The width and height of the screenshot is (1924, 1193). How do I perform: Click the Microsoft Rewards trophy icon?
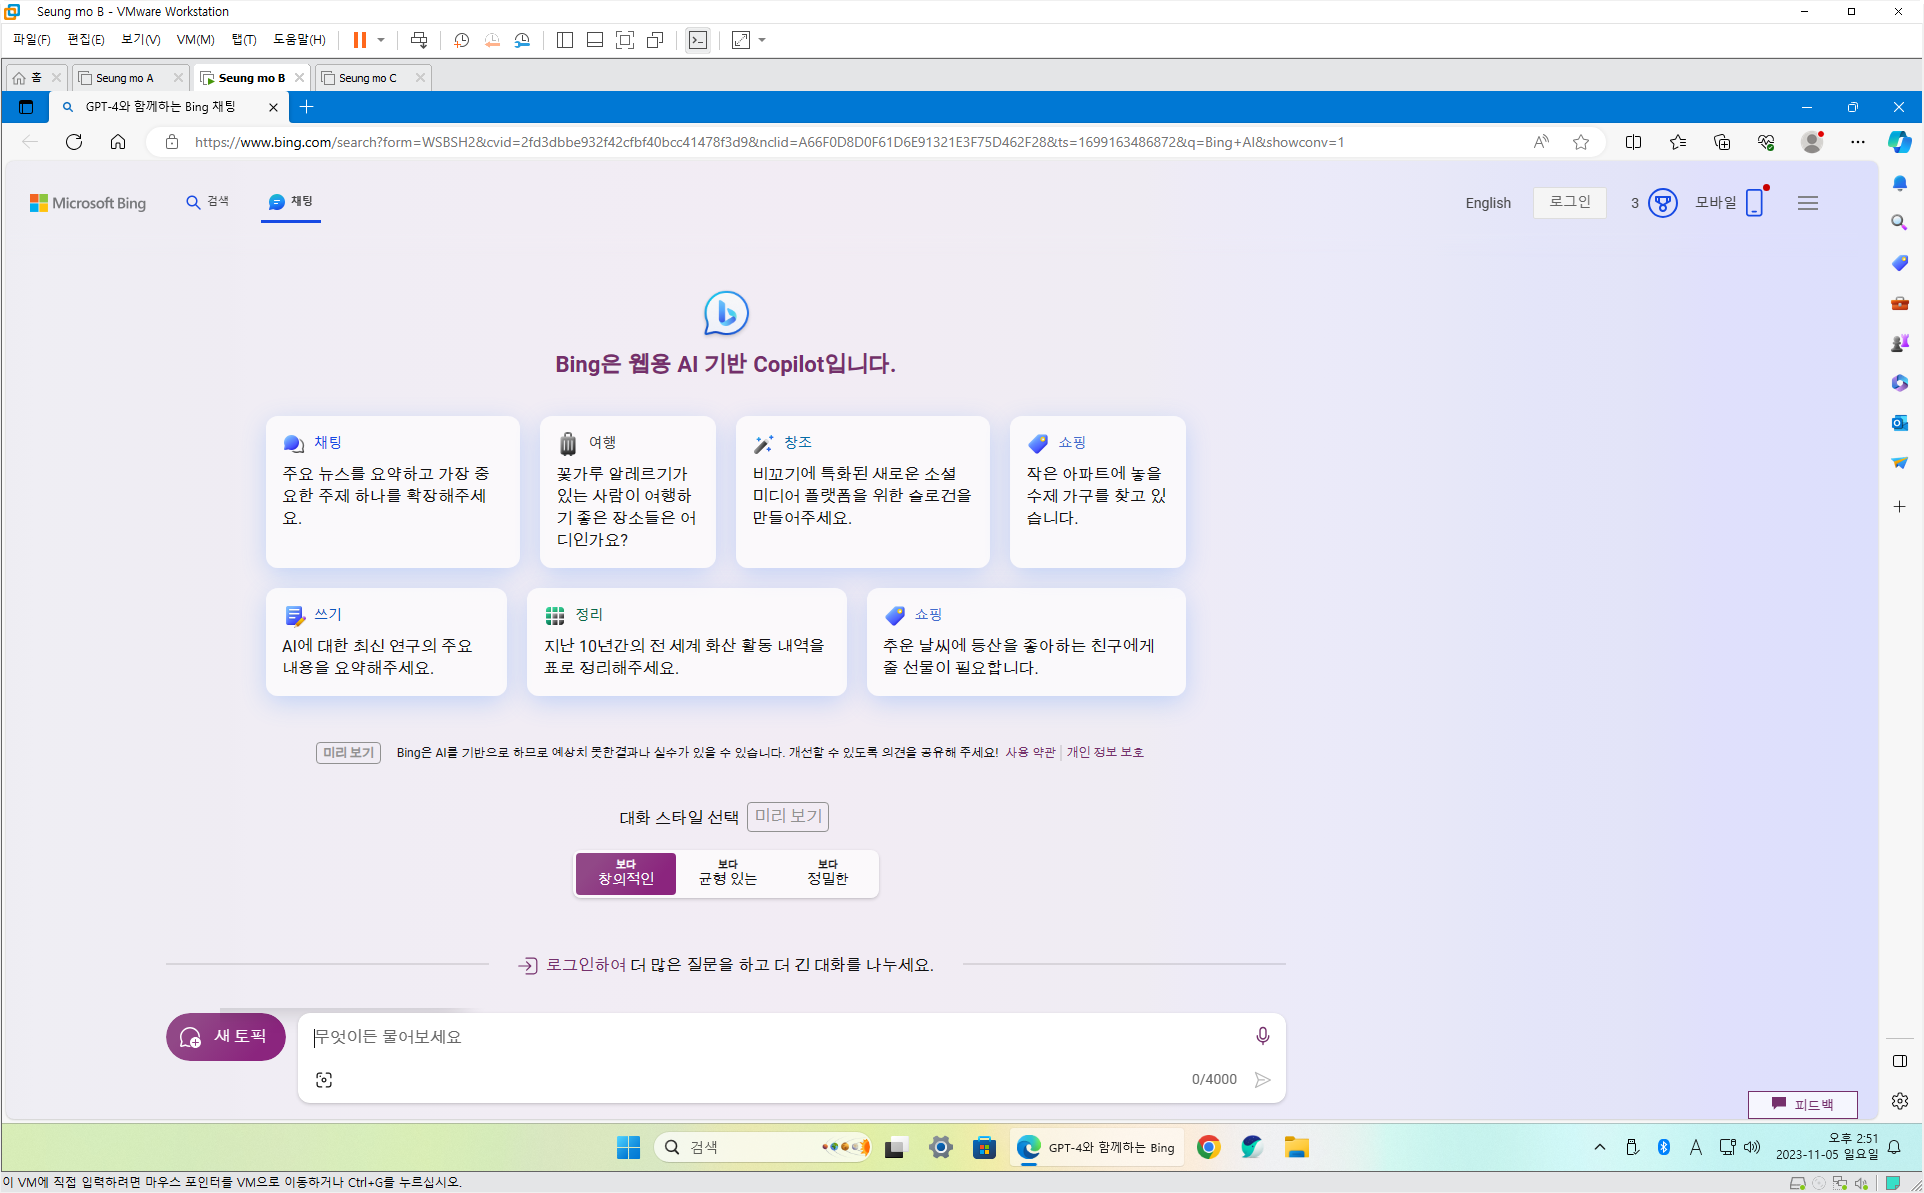coord(1662,203)
